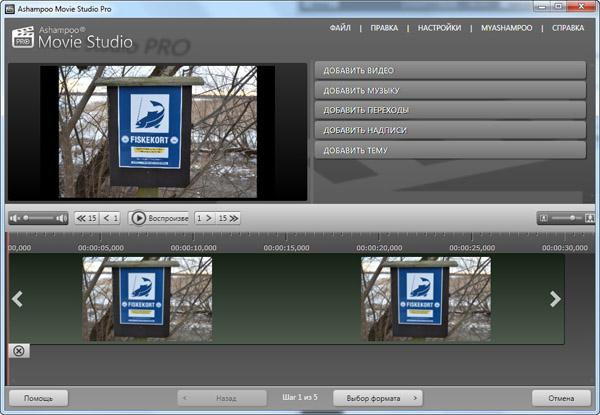600x415 pixels.
Task: Click the delete clip X icon
Action: pyautogui.click(x=19, y=350)
